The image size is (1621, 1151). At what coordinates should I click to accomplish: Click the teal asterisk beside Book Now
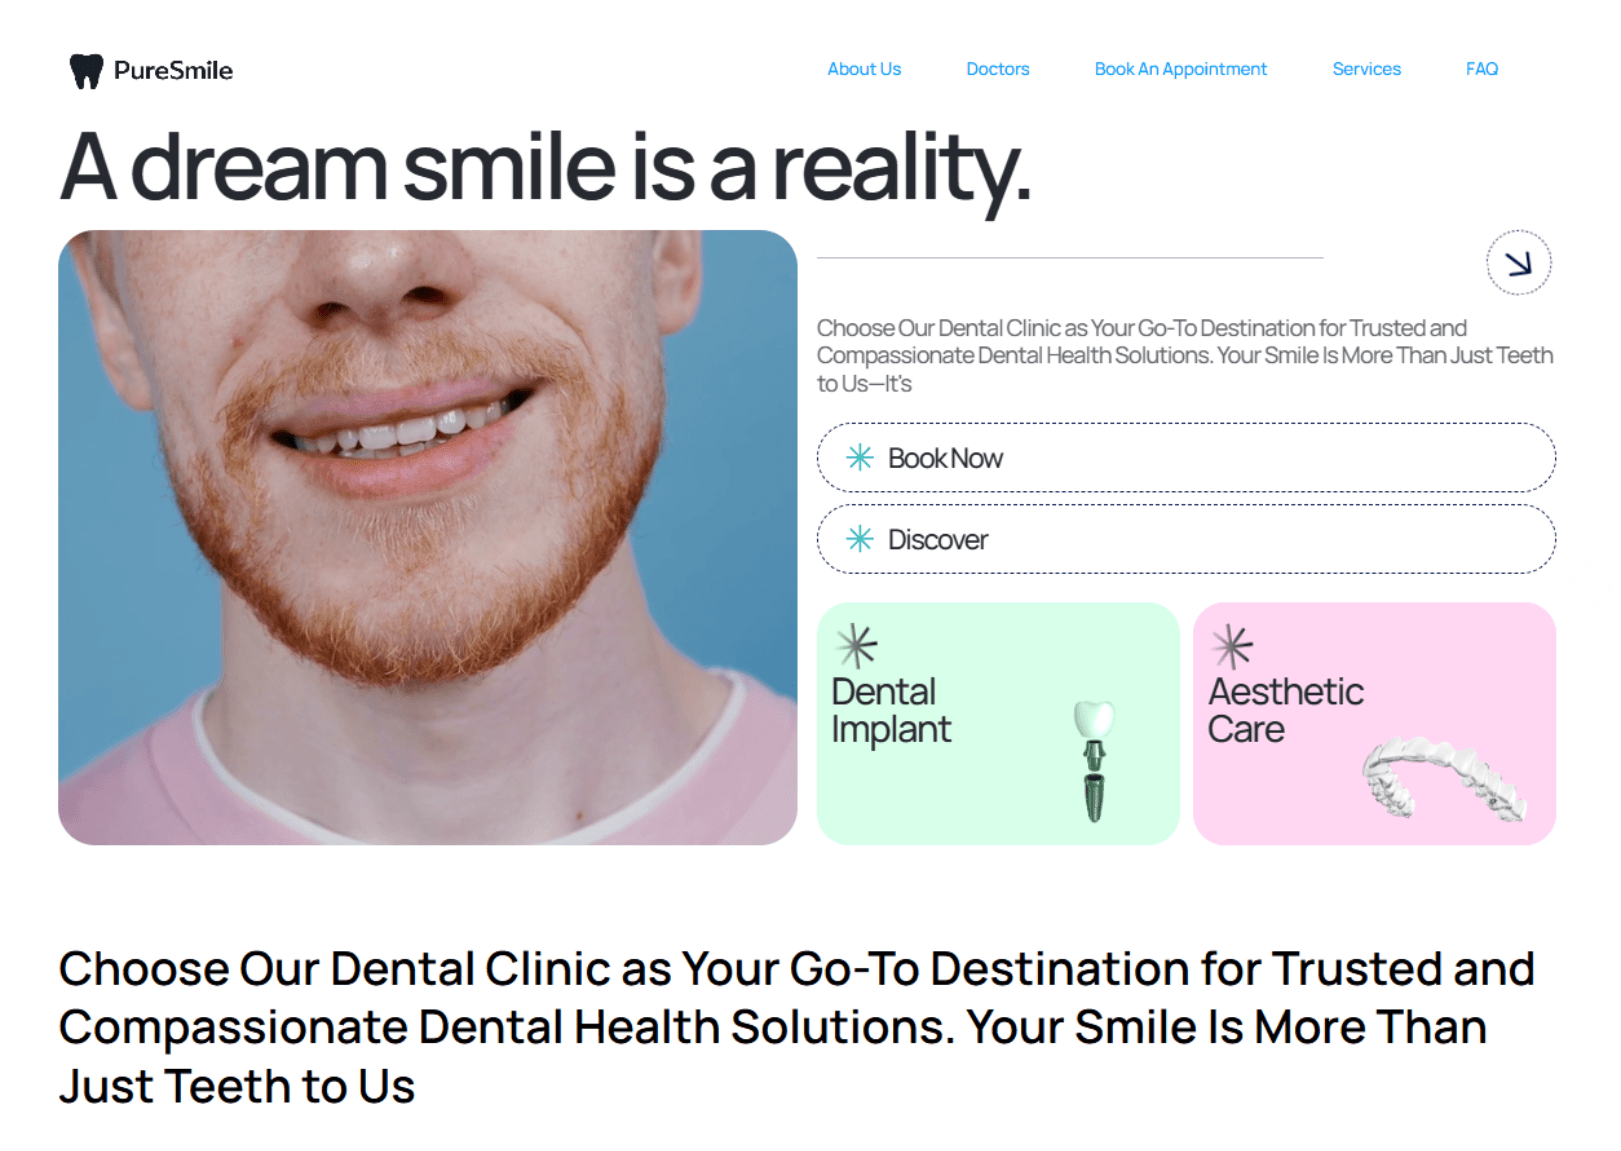click(x=860, y=458)
